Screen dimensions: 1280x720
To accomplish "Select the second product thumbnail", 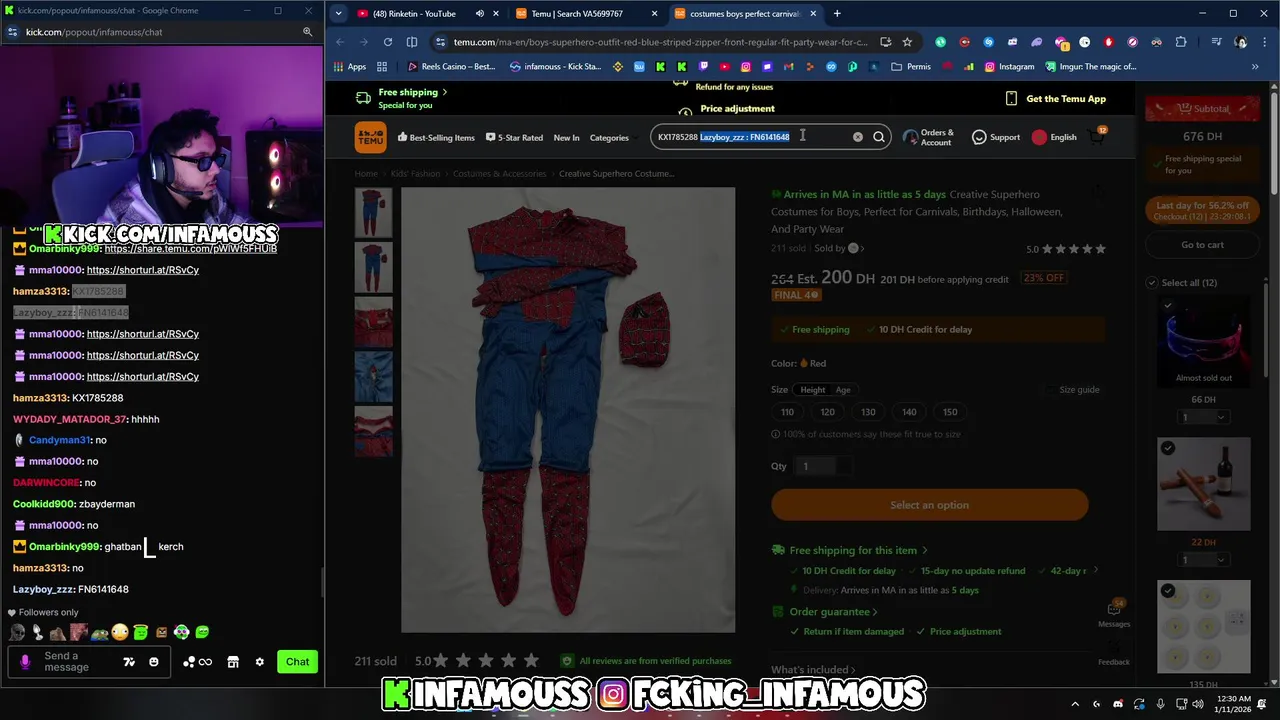I will (x=373, y=268).
